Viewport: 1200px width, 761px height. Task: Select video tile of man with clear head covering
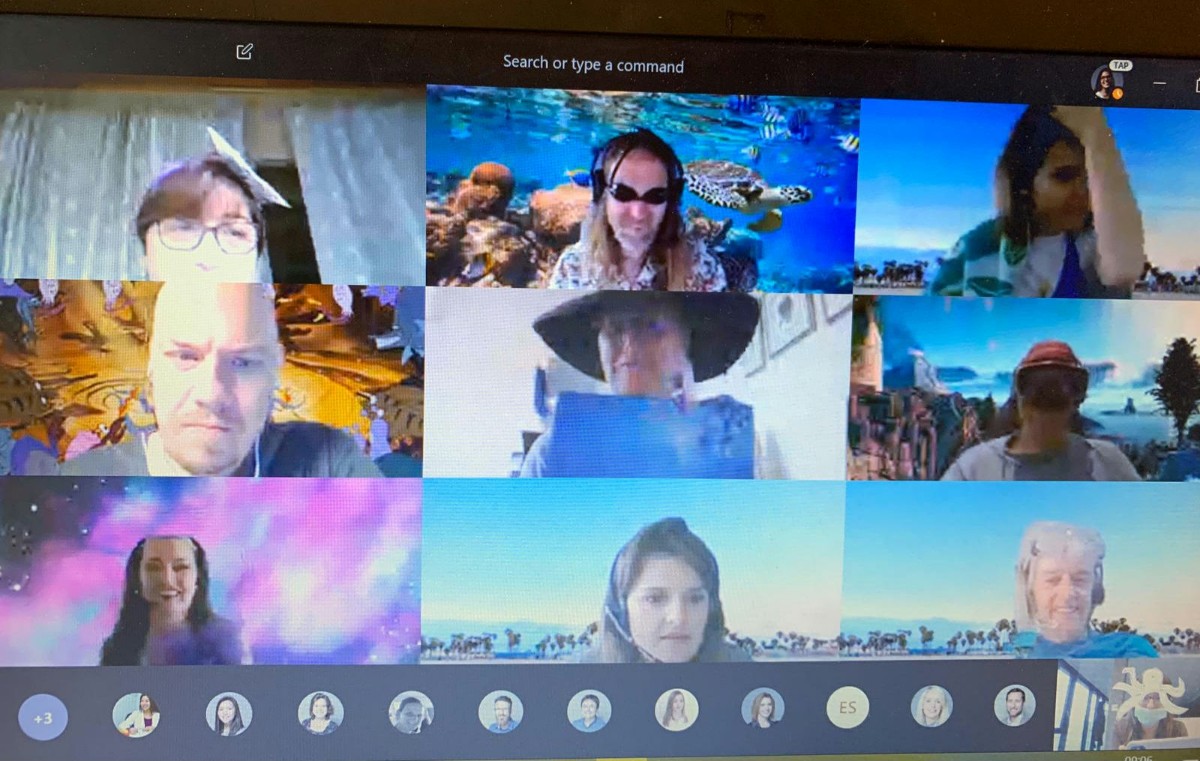1022,570
